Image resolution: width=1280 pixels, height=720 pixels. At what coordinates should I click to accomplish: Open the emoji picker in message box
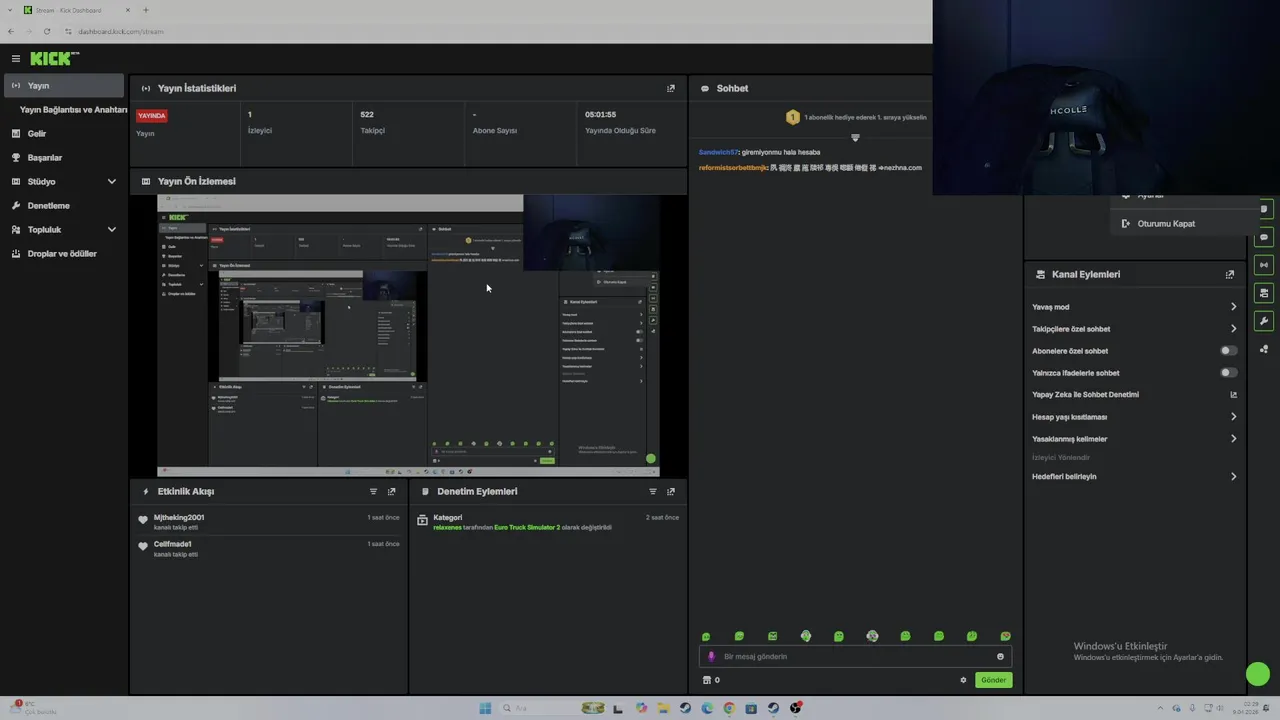click(1000, 657)
